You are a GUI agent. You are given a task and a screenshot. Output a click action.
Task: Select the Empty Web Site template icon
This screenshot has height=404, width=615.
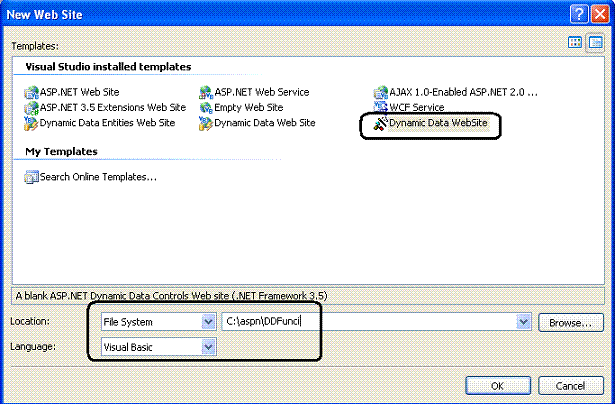pyautogui.click(x=206, y=108)
